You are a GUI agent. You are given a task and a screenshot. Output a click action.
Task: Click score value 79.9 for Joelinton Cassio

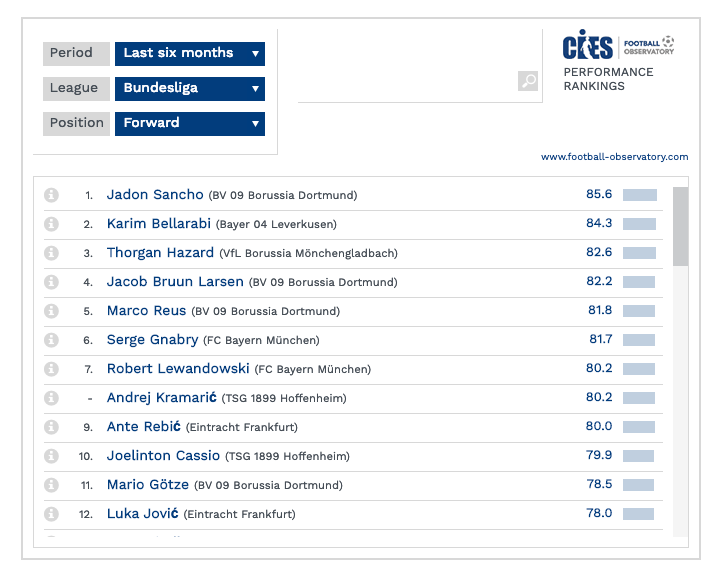pyautogui.click(x=599, y=455)
